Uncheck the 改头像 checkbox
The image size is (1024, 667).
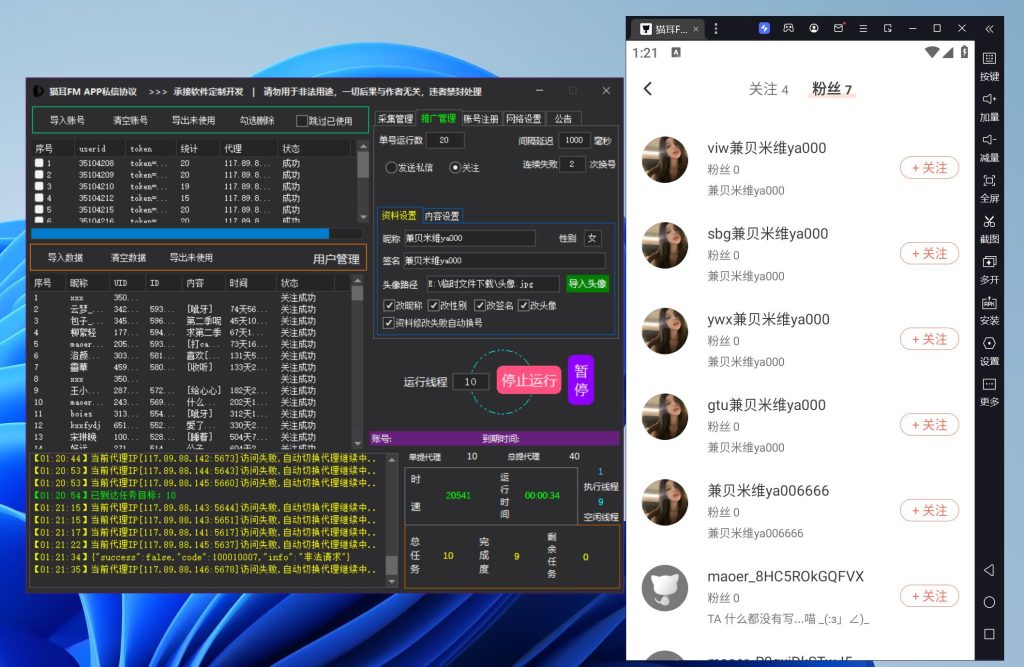pos(523,305)
